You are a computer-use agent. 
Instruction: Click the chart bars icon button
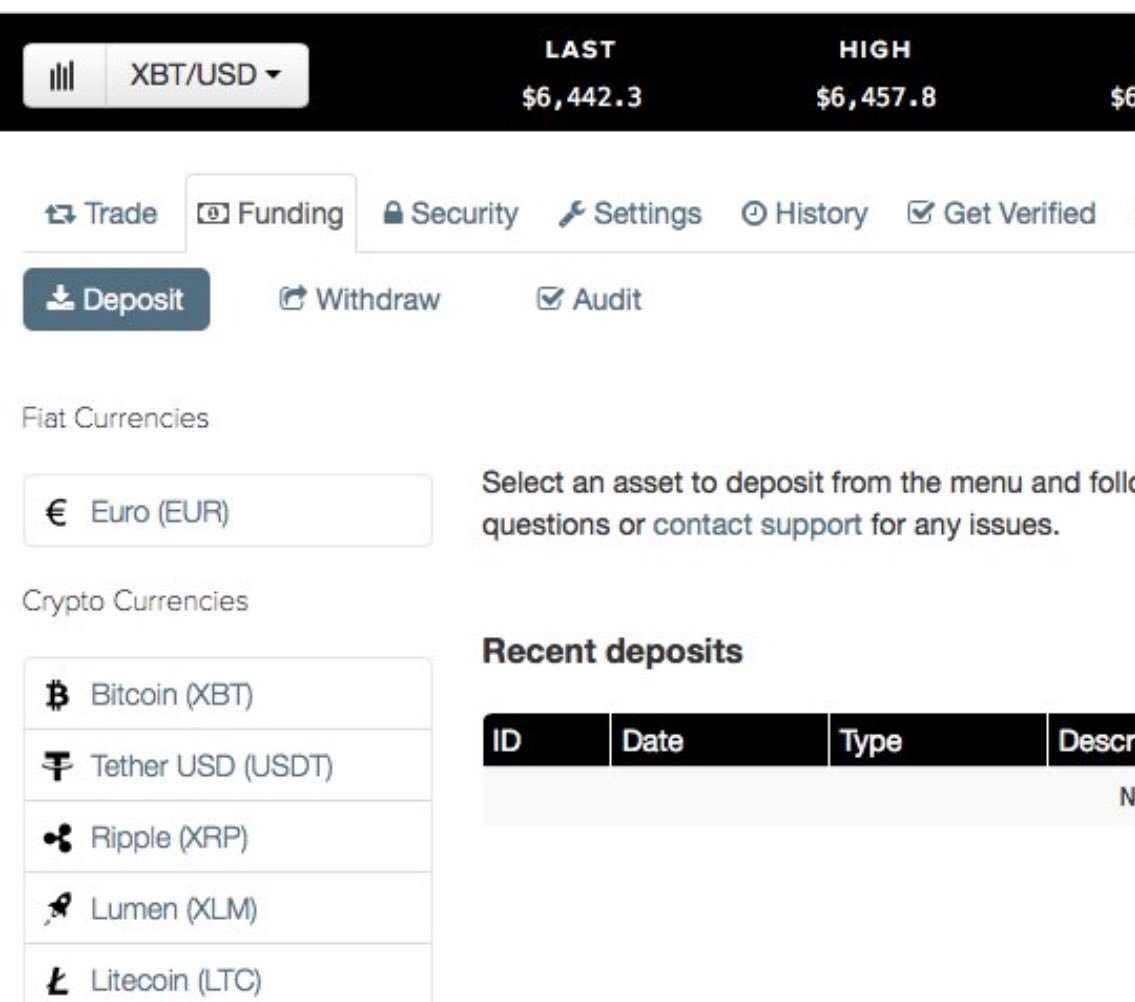[x=64, y=75]
